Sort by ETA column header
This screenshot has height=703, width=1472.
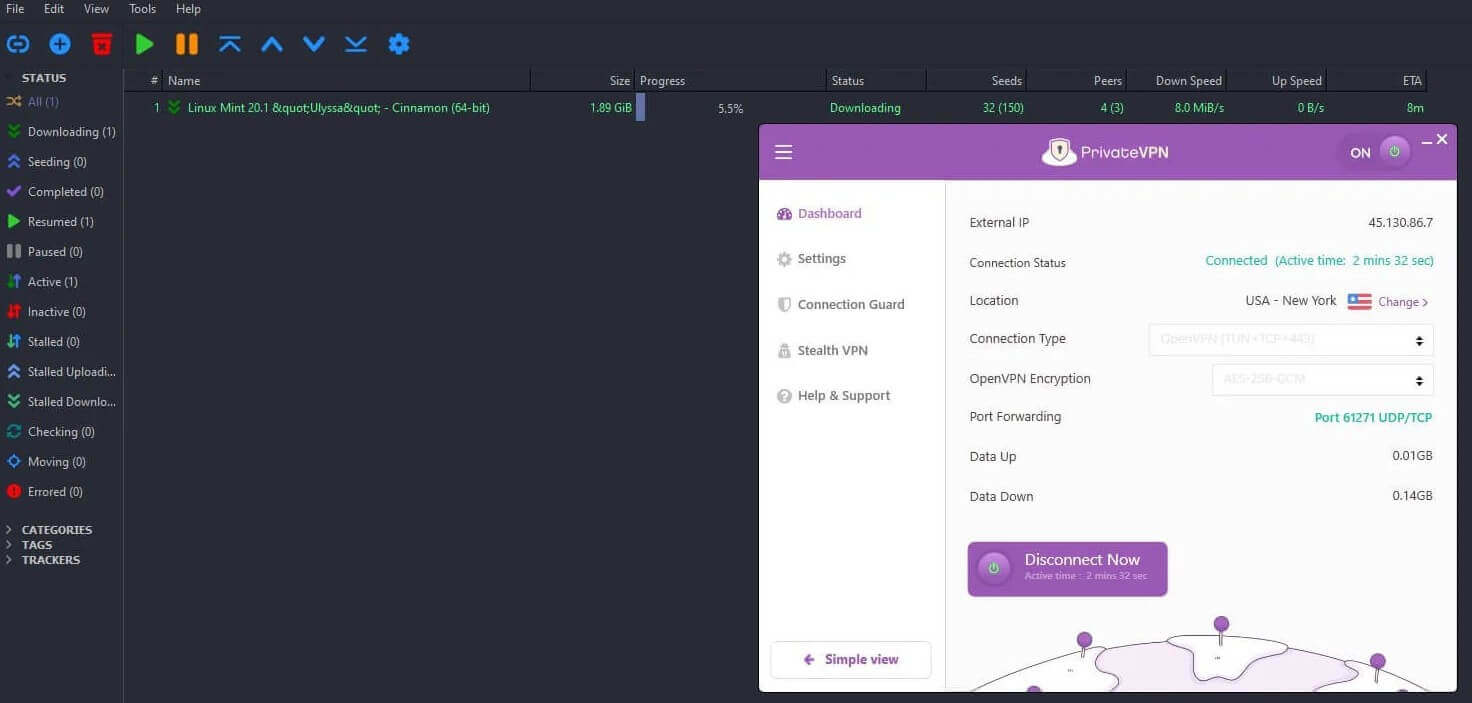click(x=1376, y=81)
